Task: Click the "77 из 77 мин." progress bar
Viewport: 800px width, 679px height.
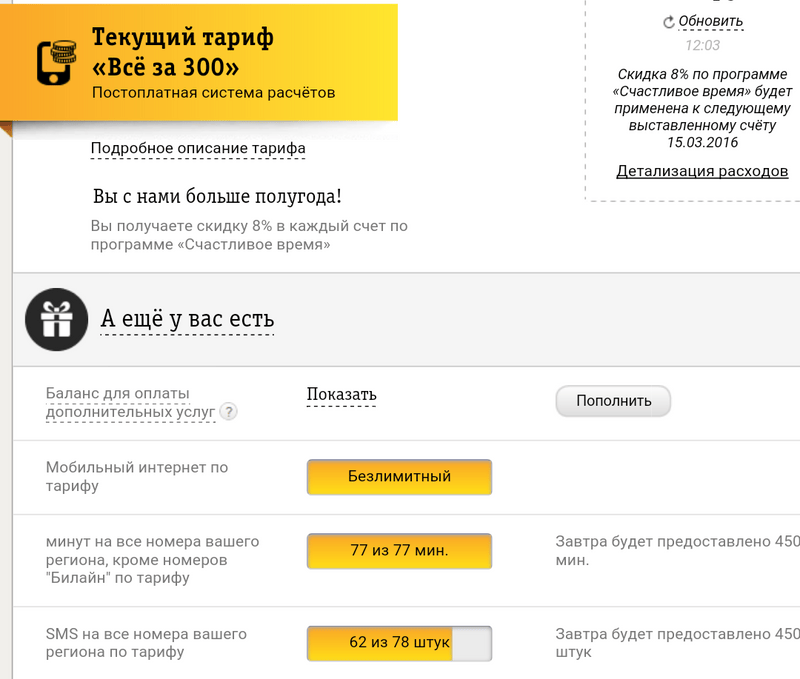Action: pos(399,551)
